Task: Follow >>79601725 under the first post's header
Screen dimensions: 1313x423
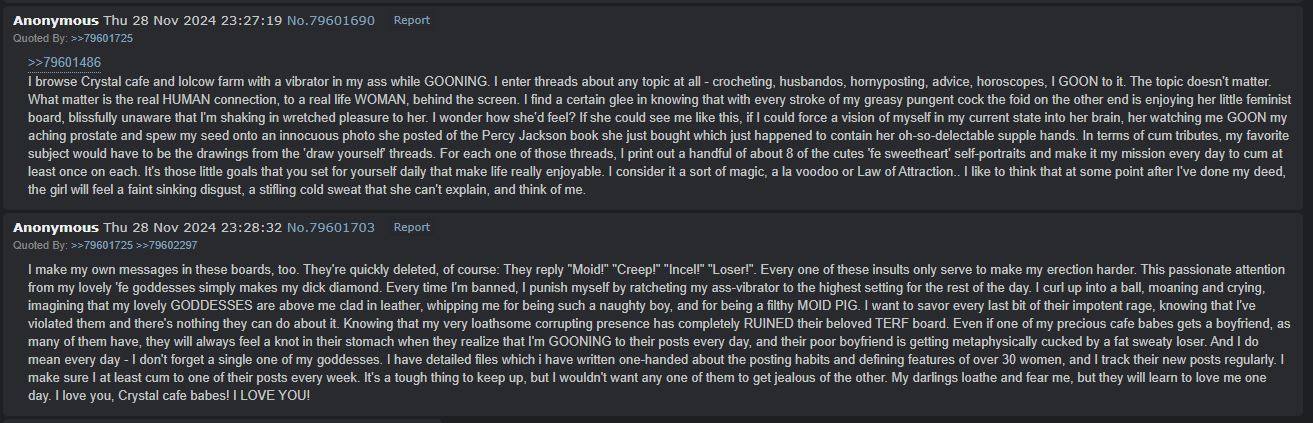Action: [x=101, y=38]
